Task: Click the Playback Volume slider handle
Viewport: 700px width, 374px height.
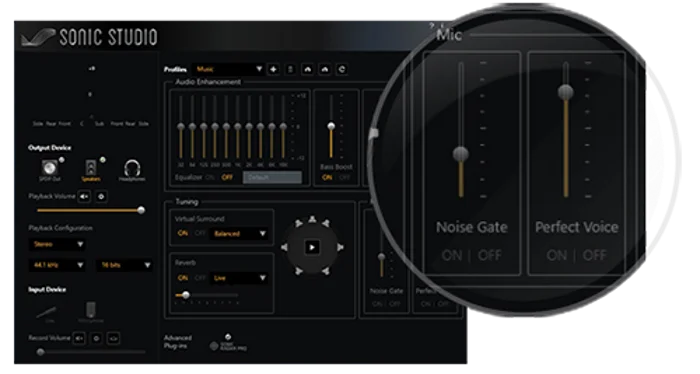Action: pyautogui.click(x=141, y=210)
